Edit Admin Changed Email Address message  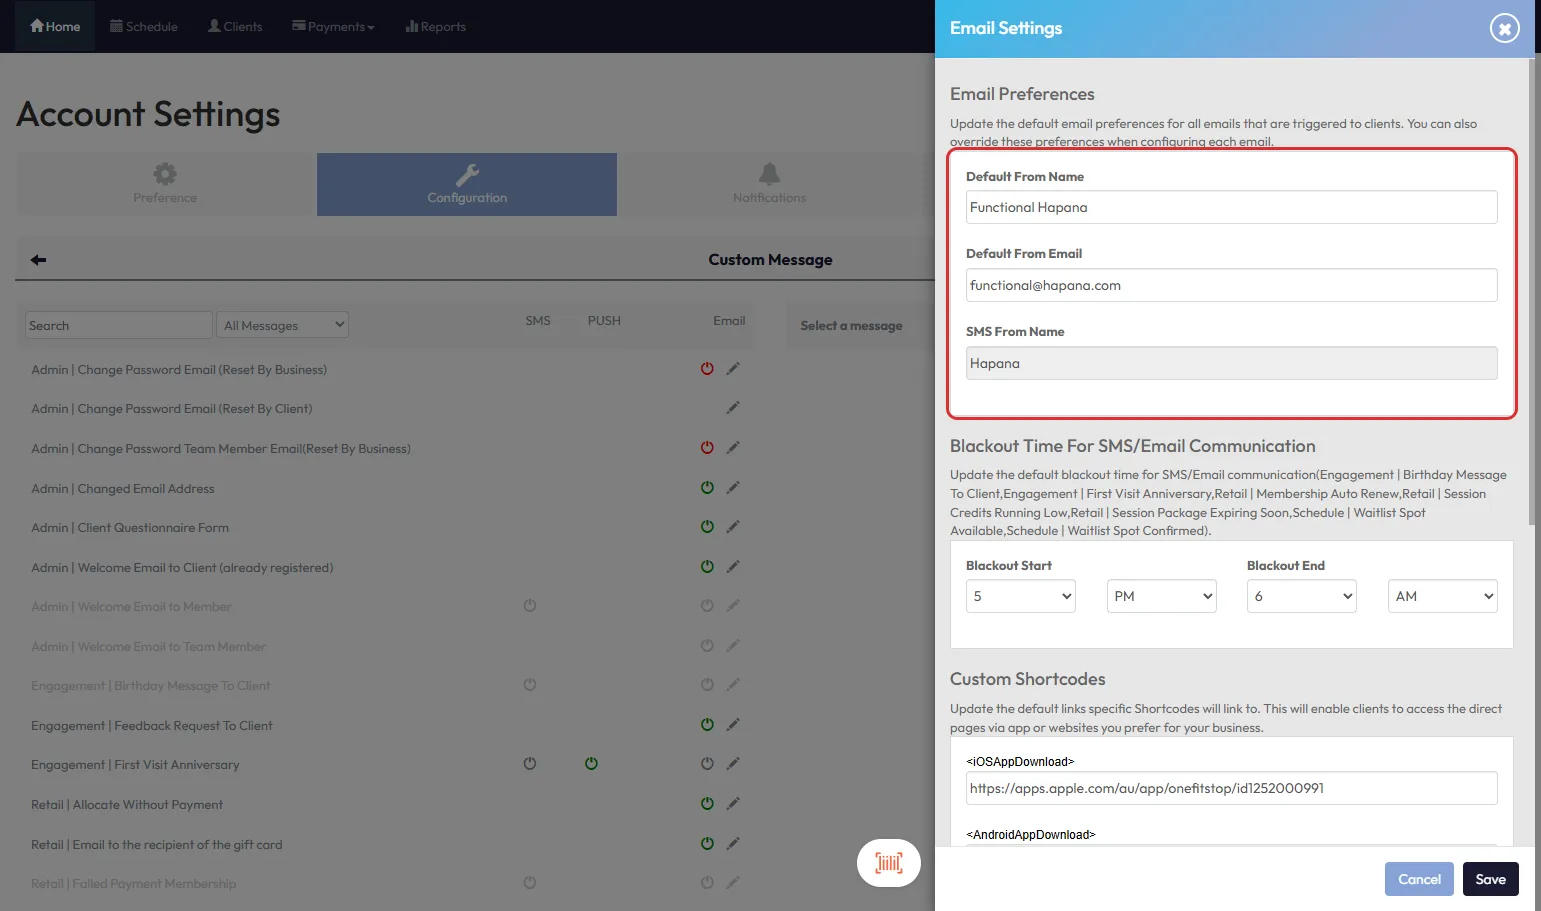(733, 488)
